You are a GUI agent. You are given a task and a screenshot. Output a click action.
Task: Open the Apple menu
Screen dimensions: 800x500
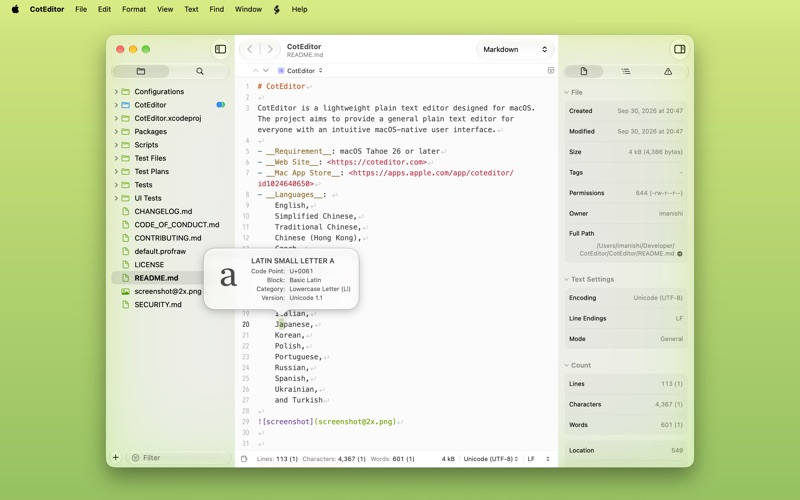point(15,9)
